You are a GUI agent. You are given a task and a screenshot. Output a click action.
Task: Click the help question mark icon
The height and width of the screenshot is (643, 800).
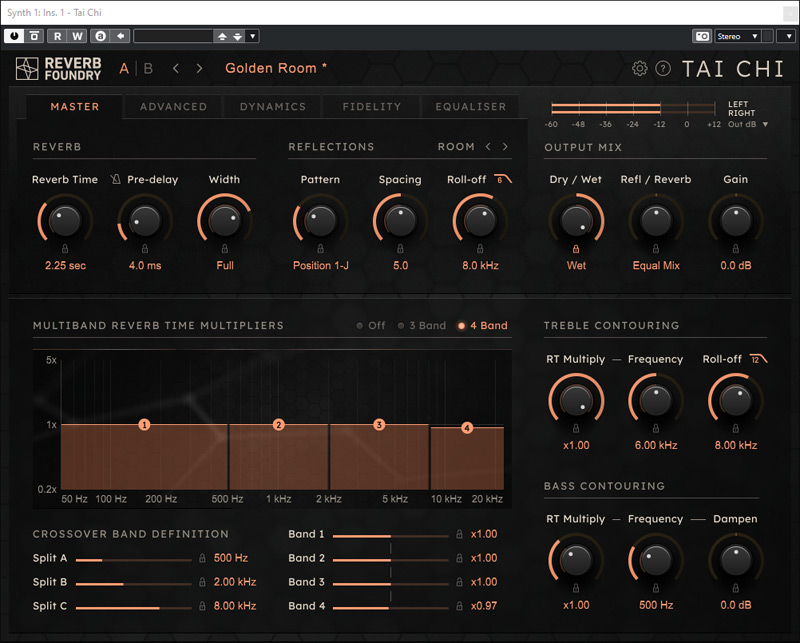[663, 68]
